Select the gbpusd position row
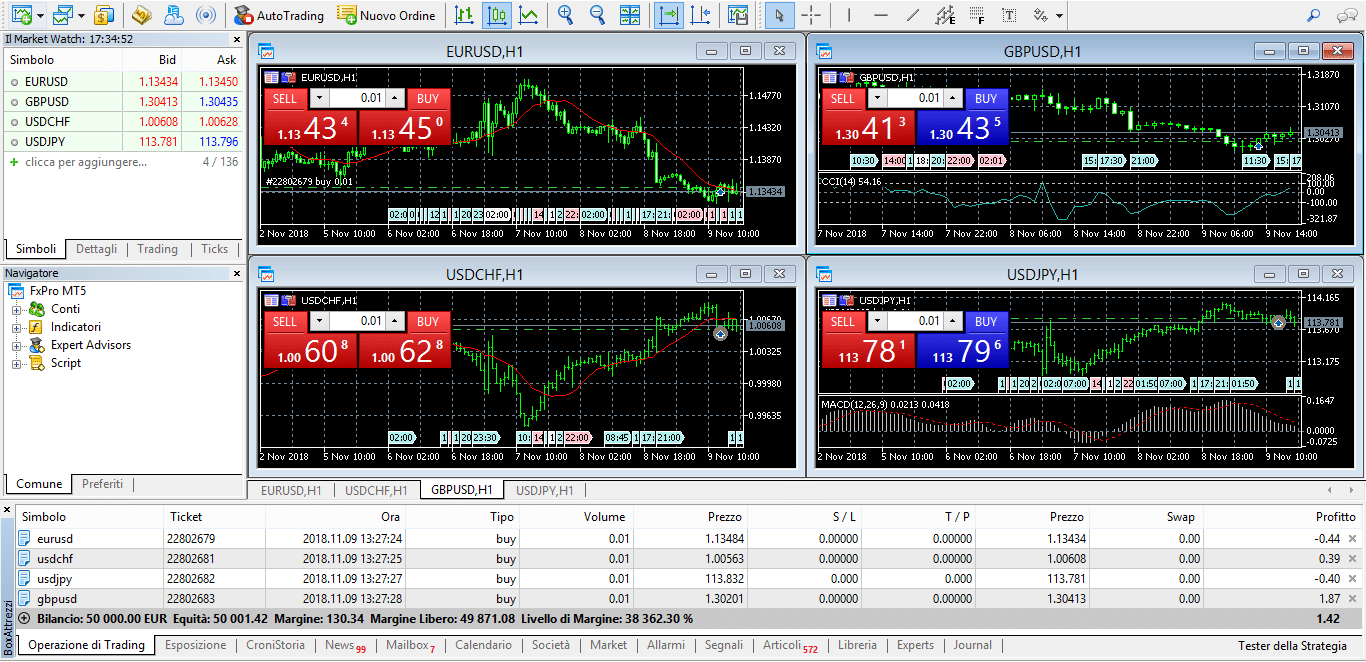 [x=689, y=599]
